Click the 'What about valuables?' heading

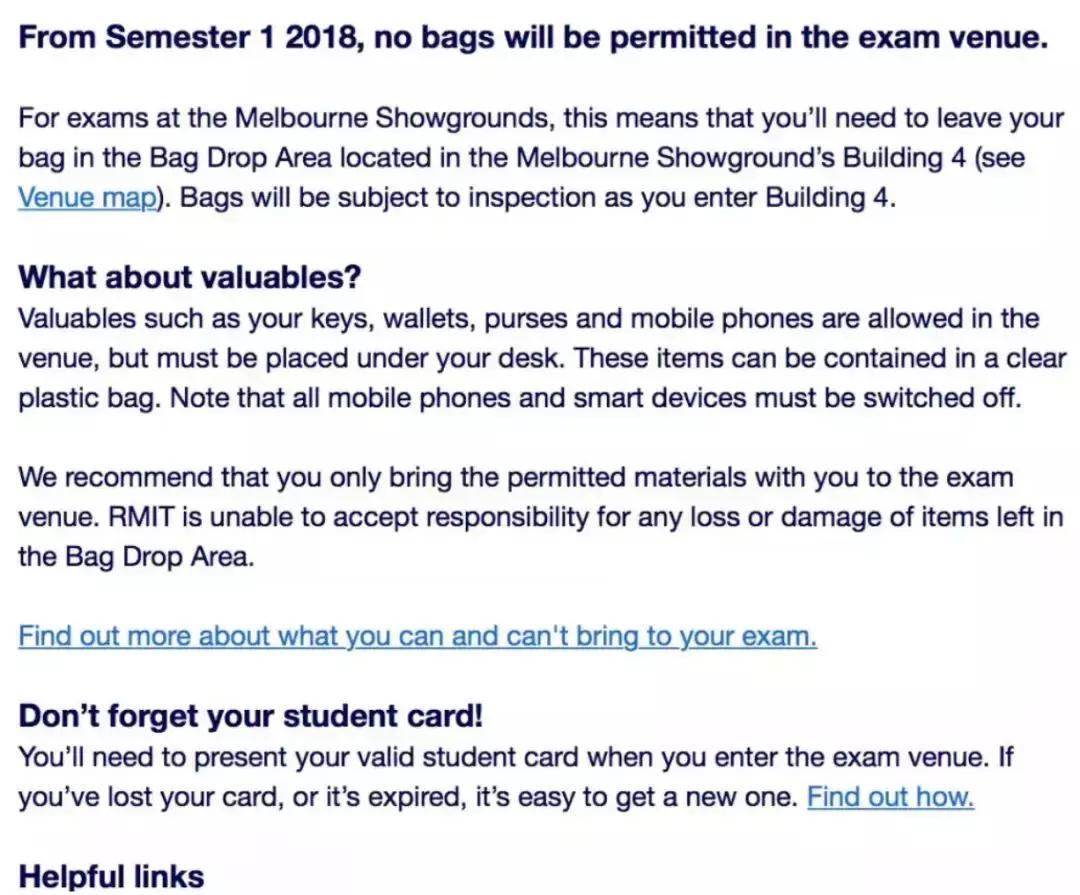(x=189, y=277)
